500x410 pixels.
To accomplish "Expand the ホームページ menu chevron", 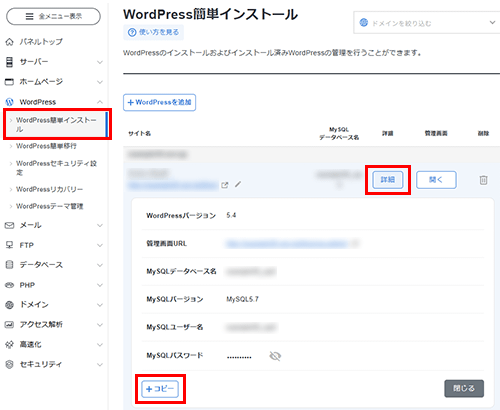I will pyautogui.click(x=100, y=82).
